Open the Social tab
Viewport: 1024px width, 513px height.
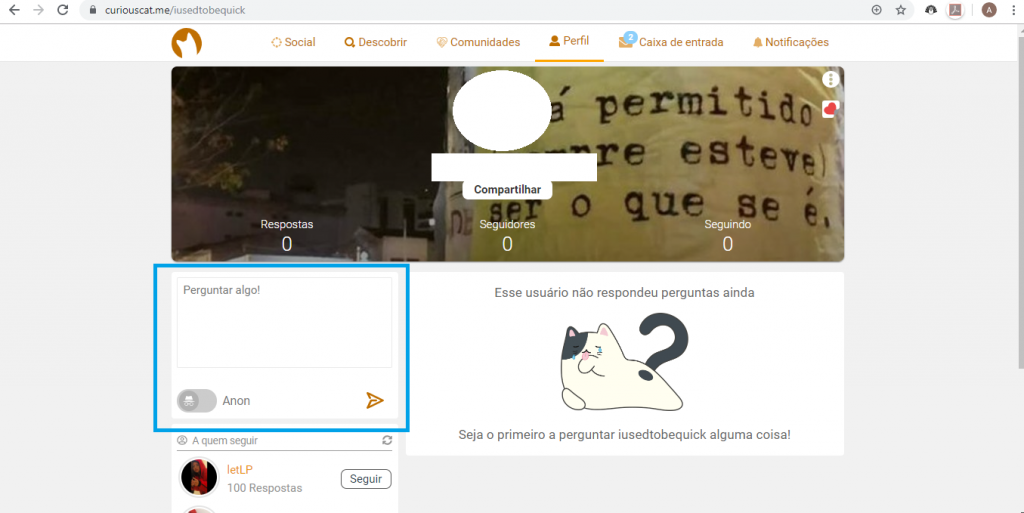[293, 42]
